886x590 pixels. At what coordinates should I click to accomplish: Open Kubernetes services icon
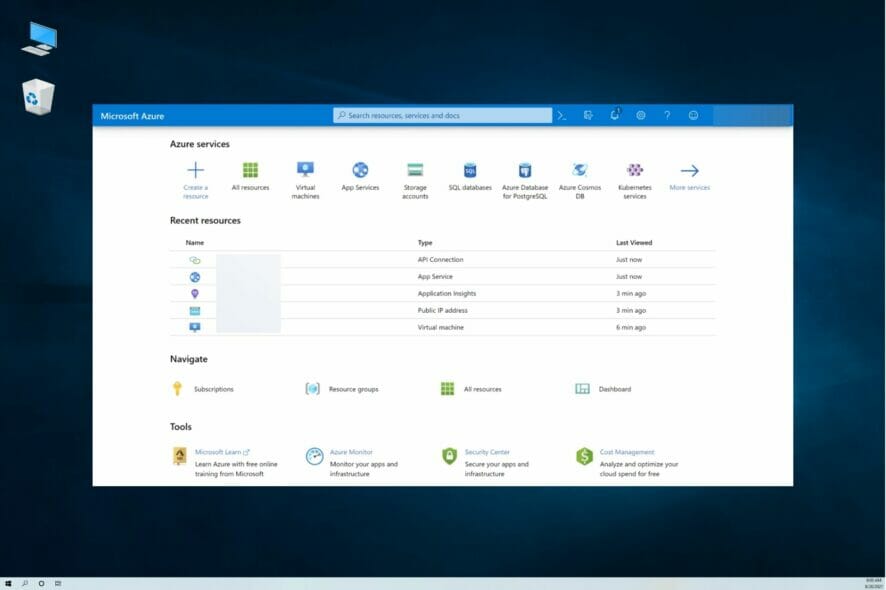point(635,170)
